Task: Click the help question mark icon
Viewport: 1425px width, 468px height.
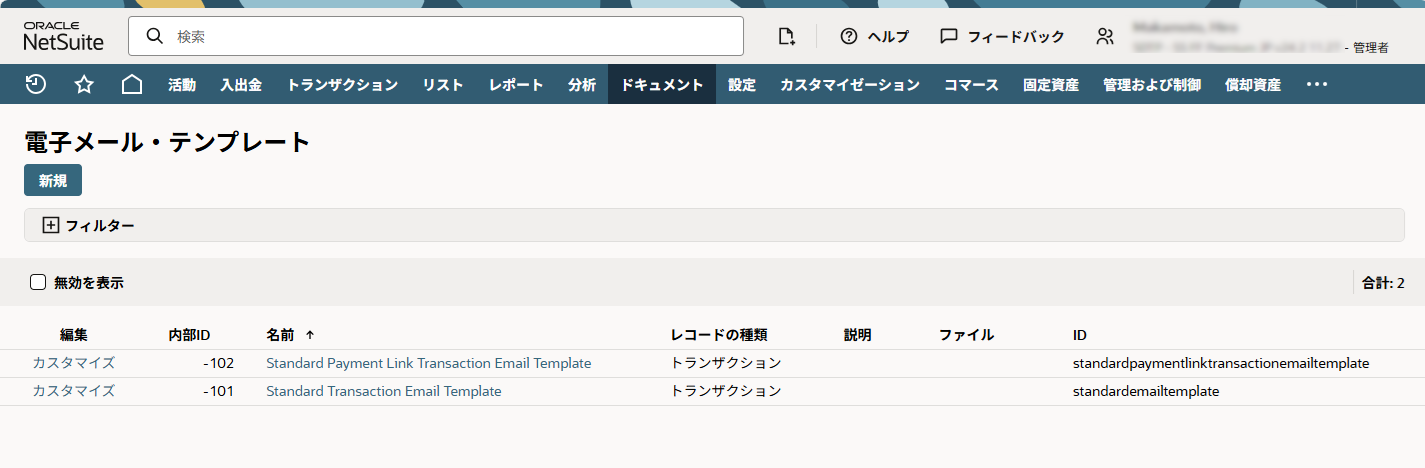Action: [849, 36]
